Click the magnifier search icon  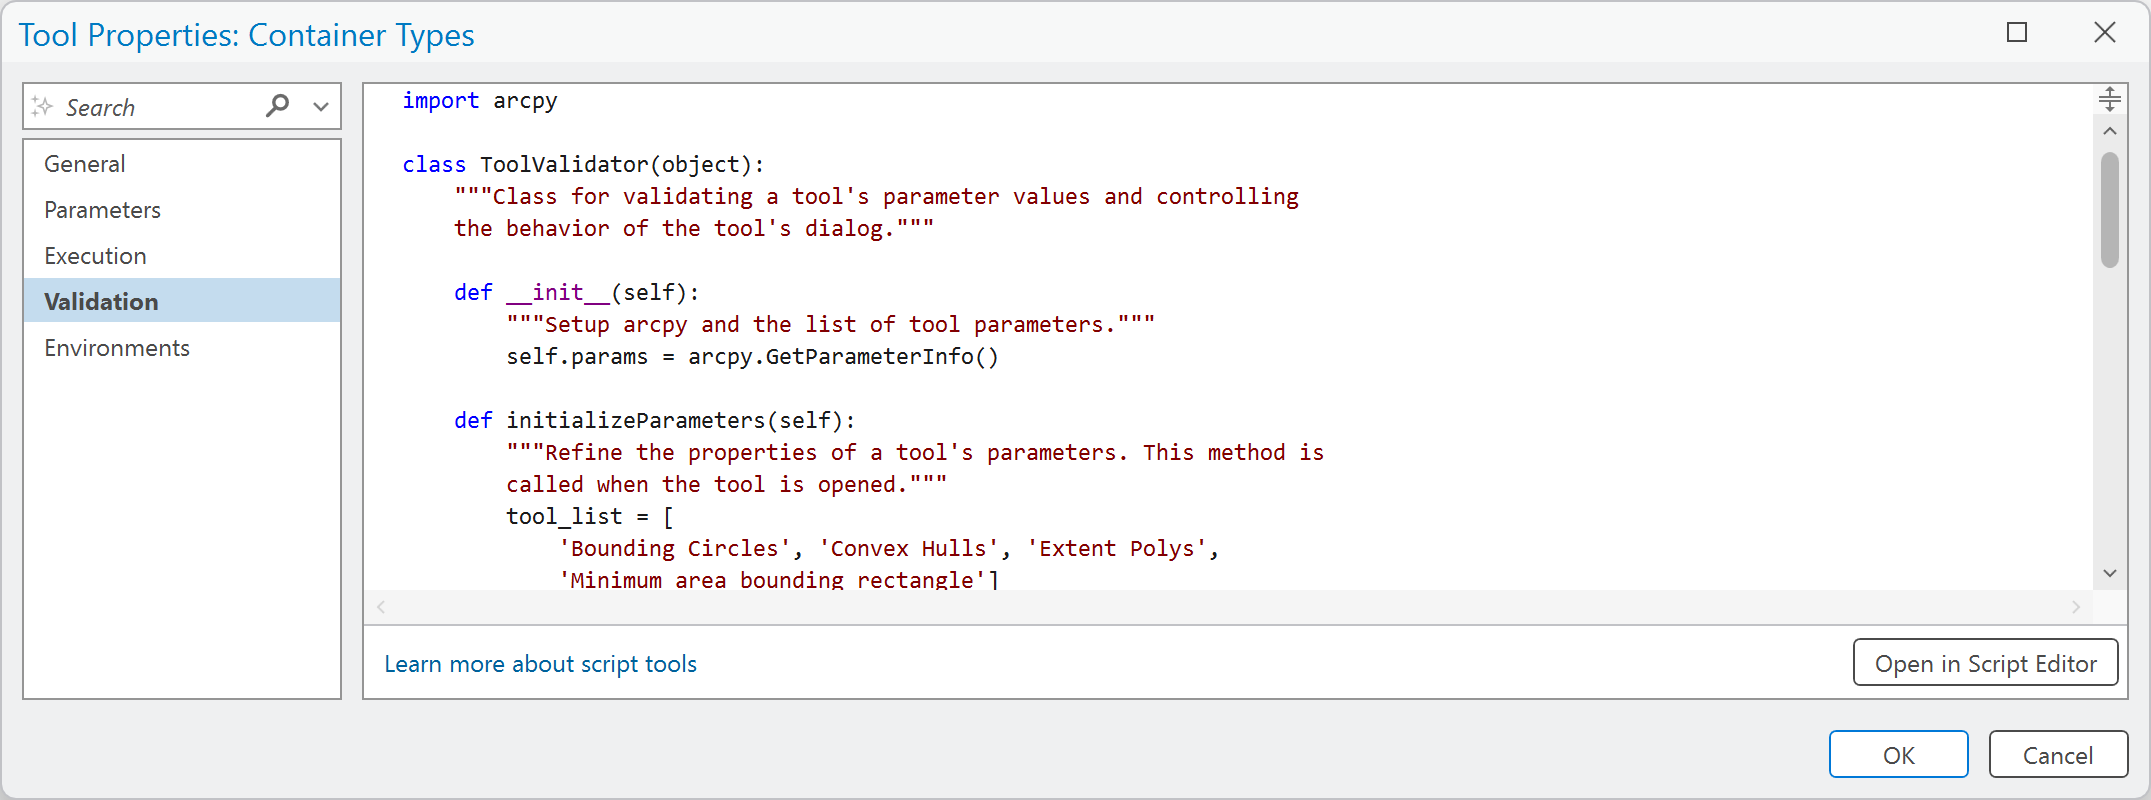pos(277,105)
